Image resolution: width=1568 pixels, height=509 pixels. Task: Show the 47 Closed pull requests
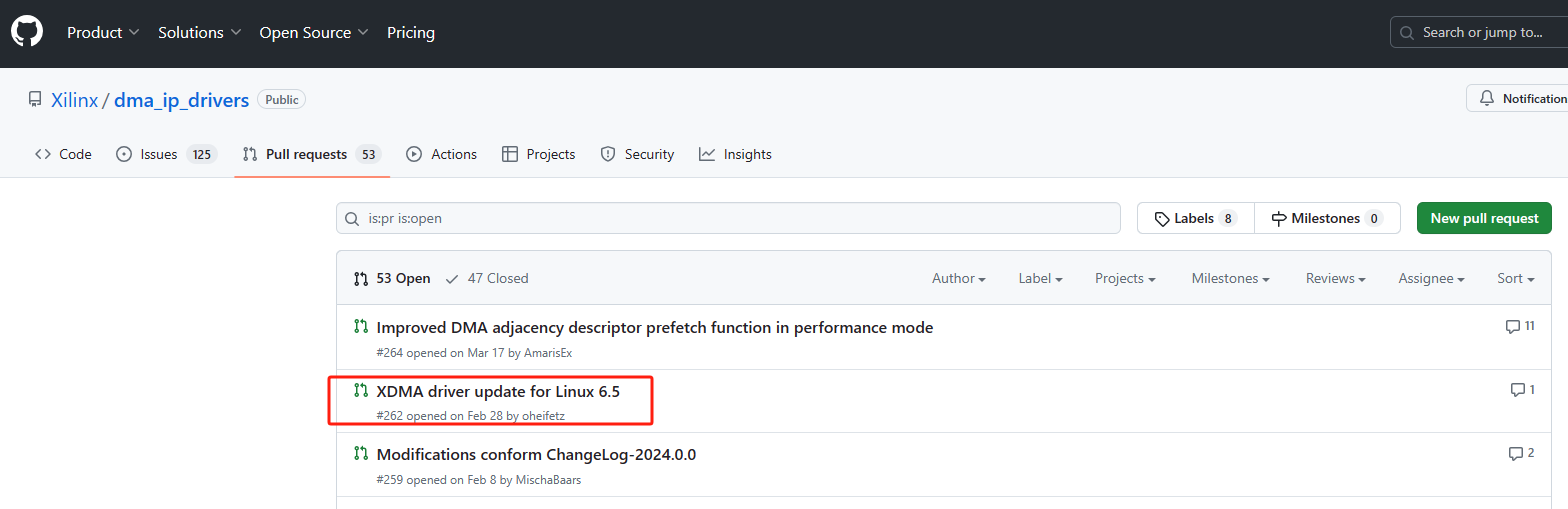(487, 278)
